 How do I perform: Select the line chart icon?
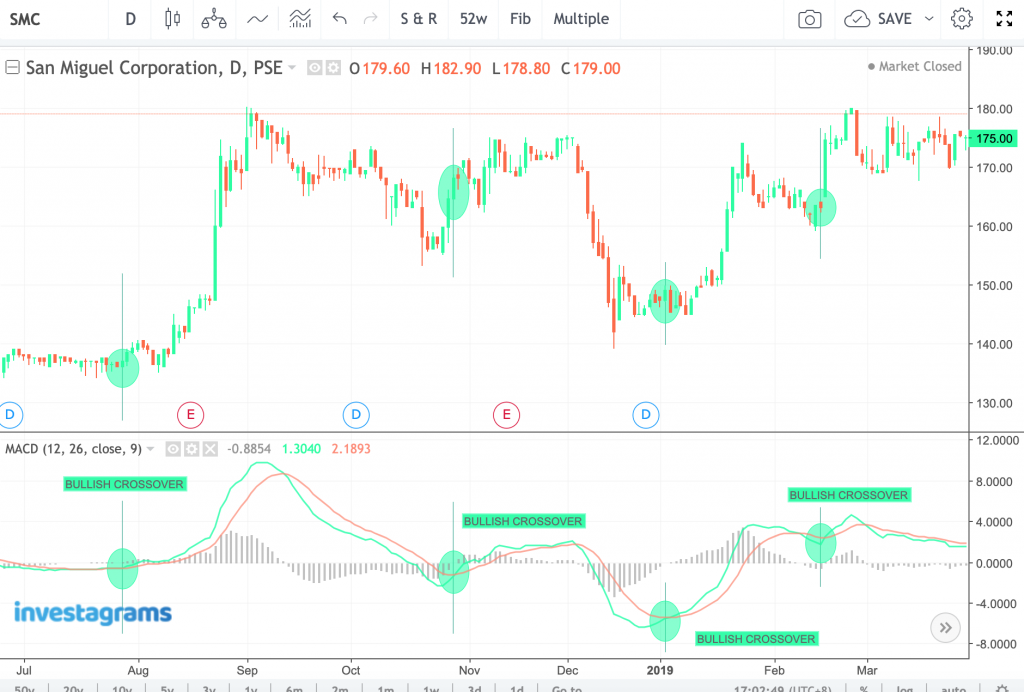click(x=258, y=20)
